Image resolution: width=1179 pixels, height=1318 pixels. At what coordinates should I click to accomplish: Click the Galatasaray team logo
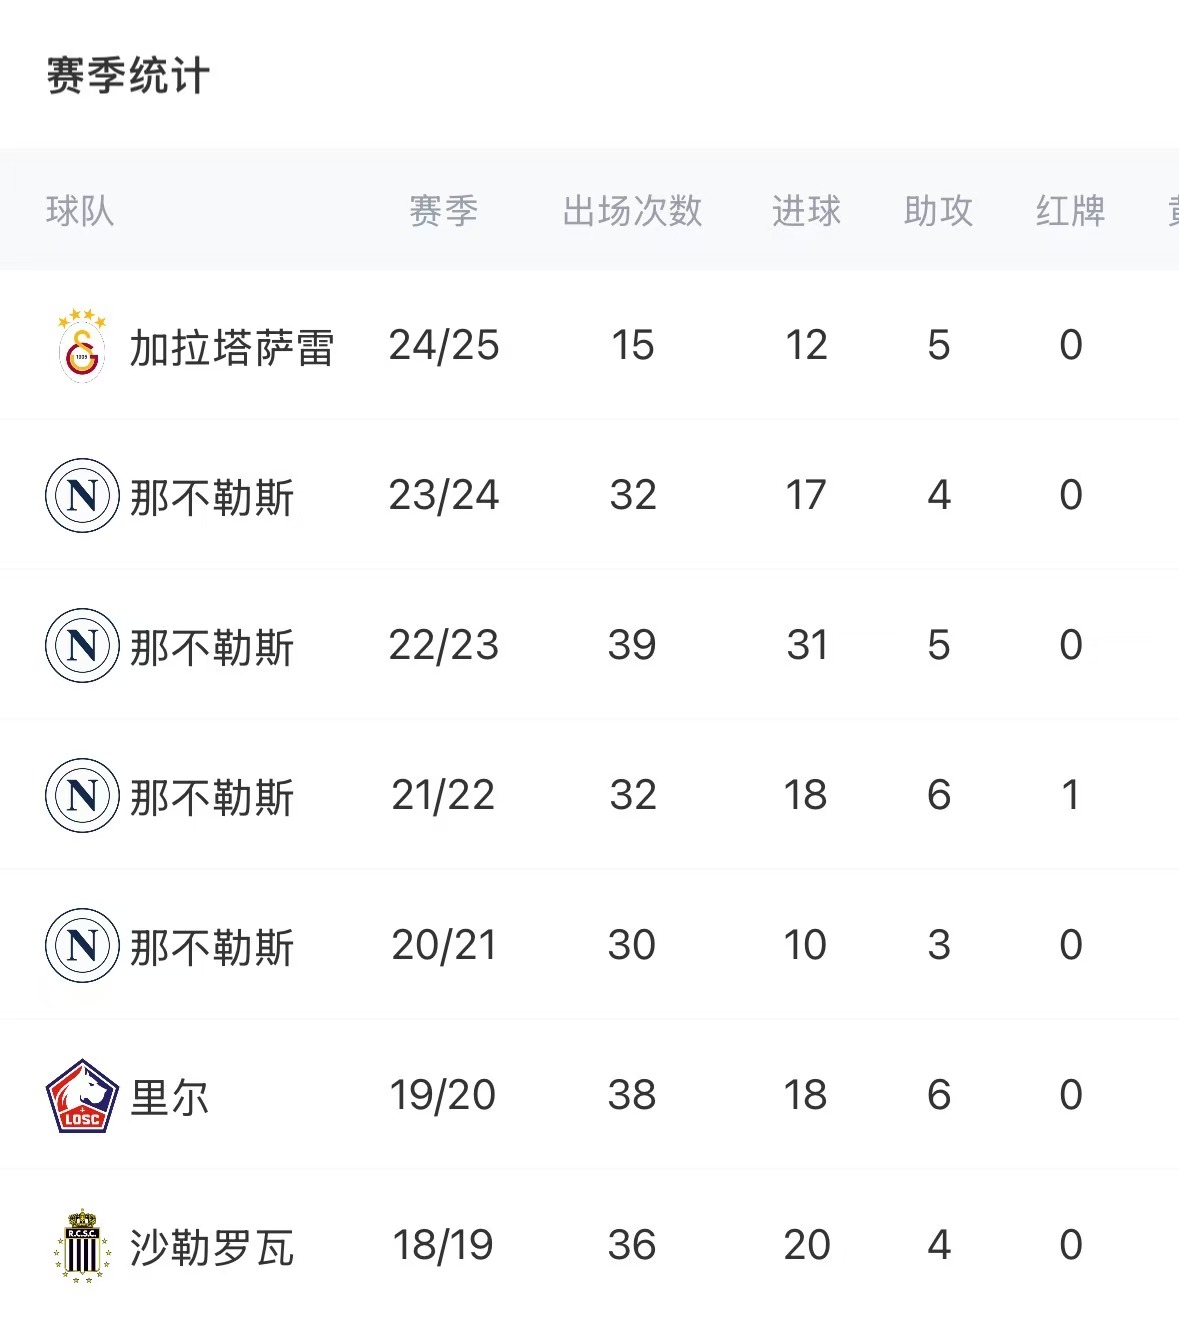pyautogui.click(x=82, y=346)
